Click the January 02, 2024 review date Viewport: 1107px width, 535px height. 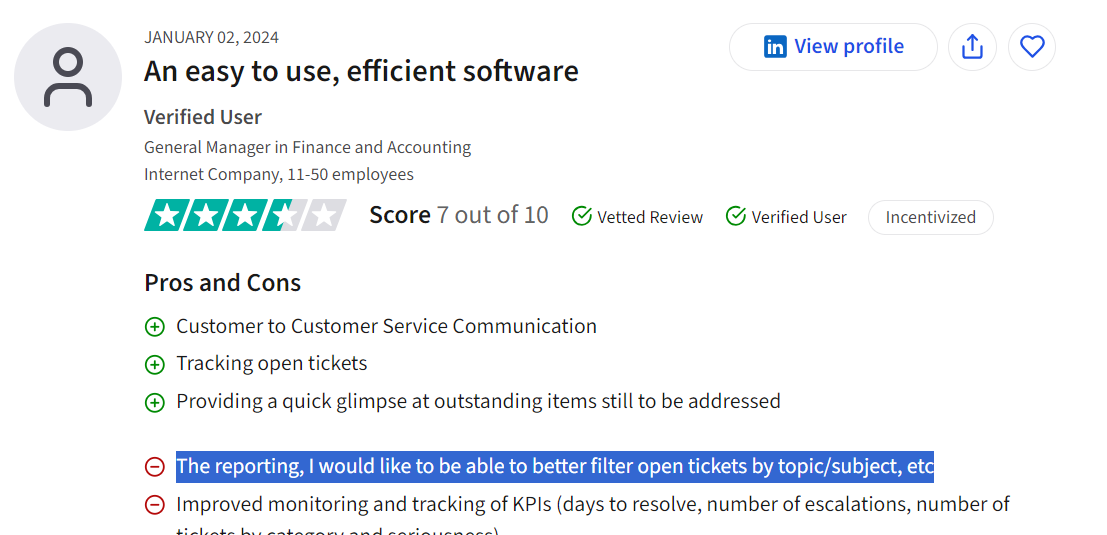[x=211, y=38]
